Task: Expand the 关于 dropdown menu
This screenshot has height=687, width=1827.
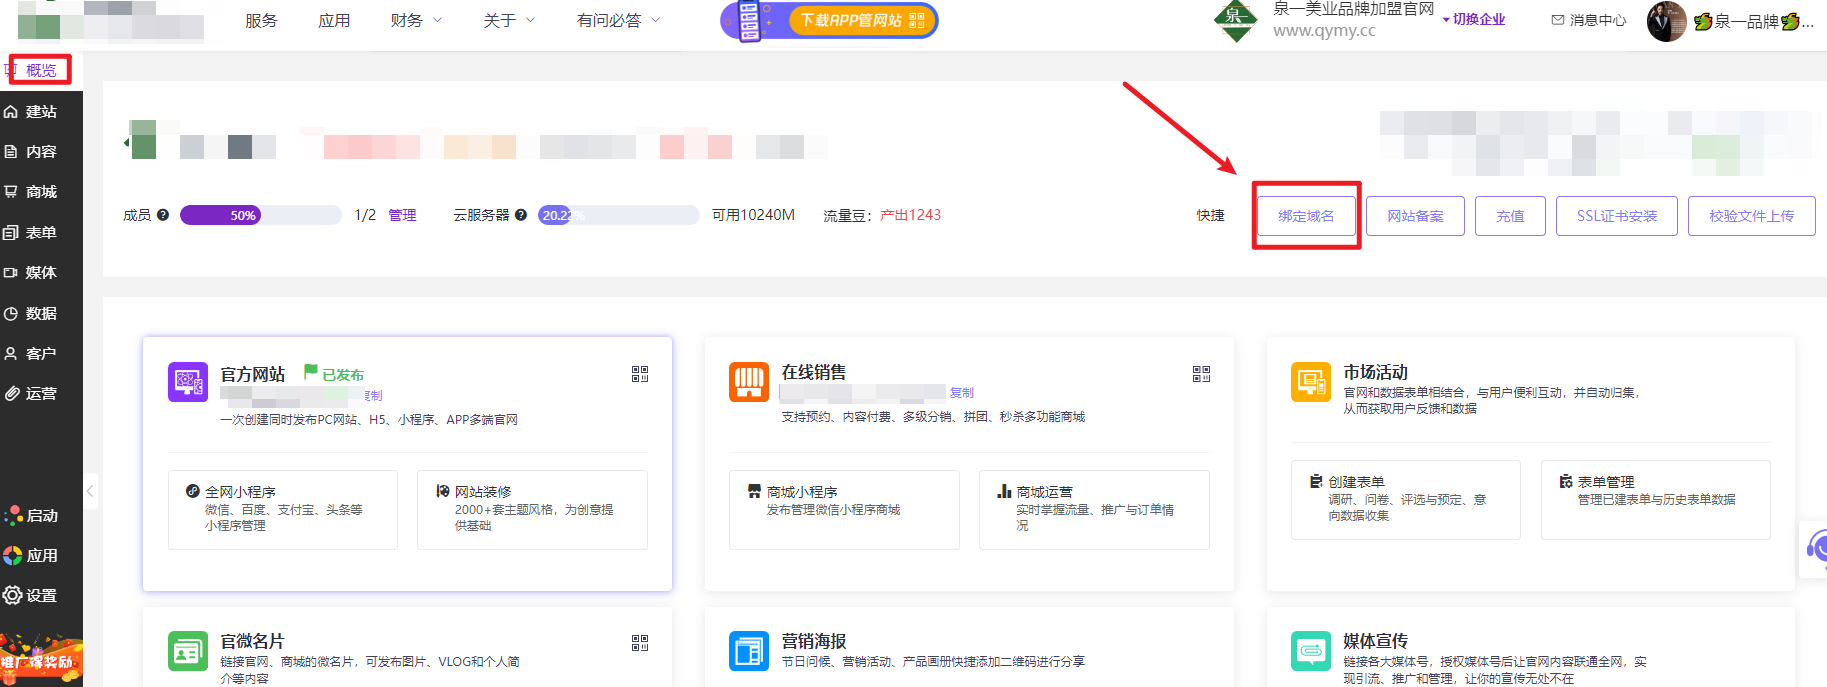Action: 509,20
